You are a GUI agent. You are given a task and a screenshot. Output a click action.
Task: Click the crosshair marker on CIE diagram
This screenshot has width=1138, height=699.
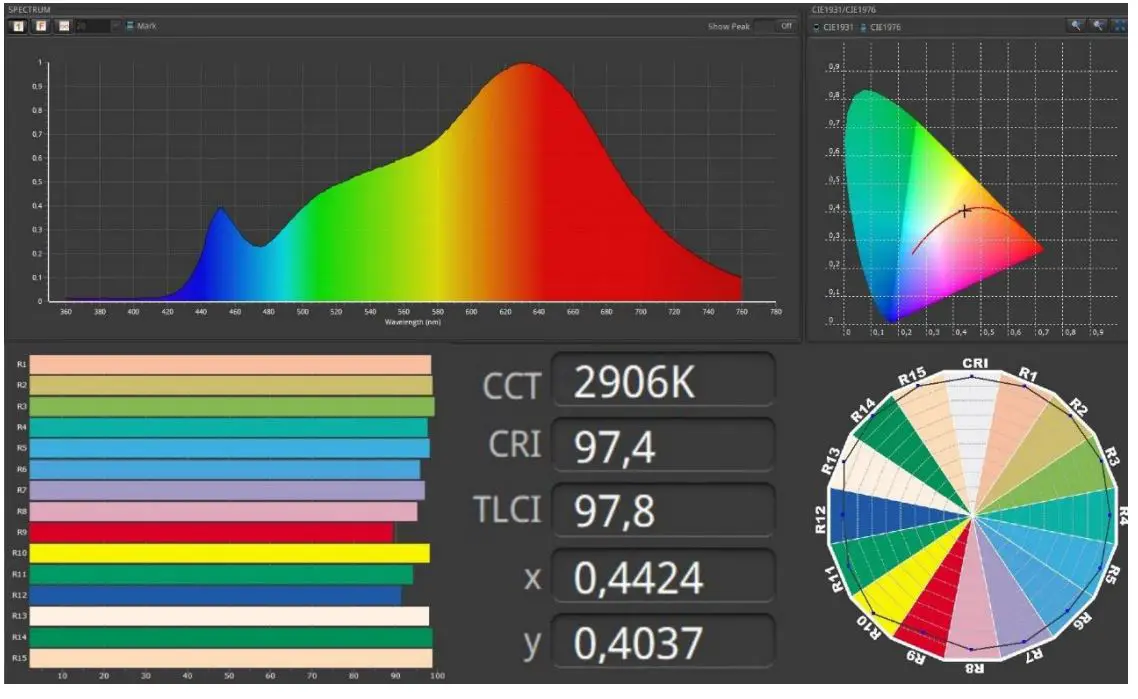coord(964,211)
